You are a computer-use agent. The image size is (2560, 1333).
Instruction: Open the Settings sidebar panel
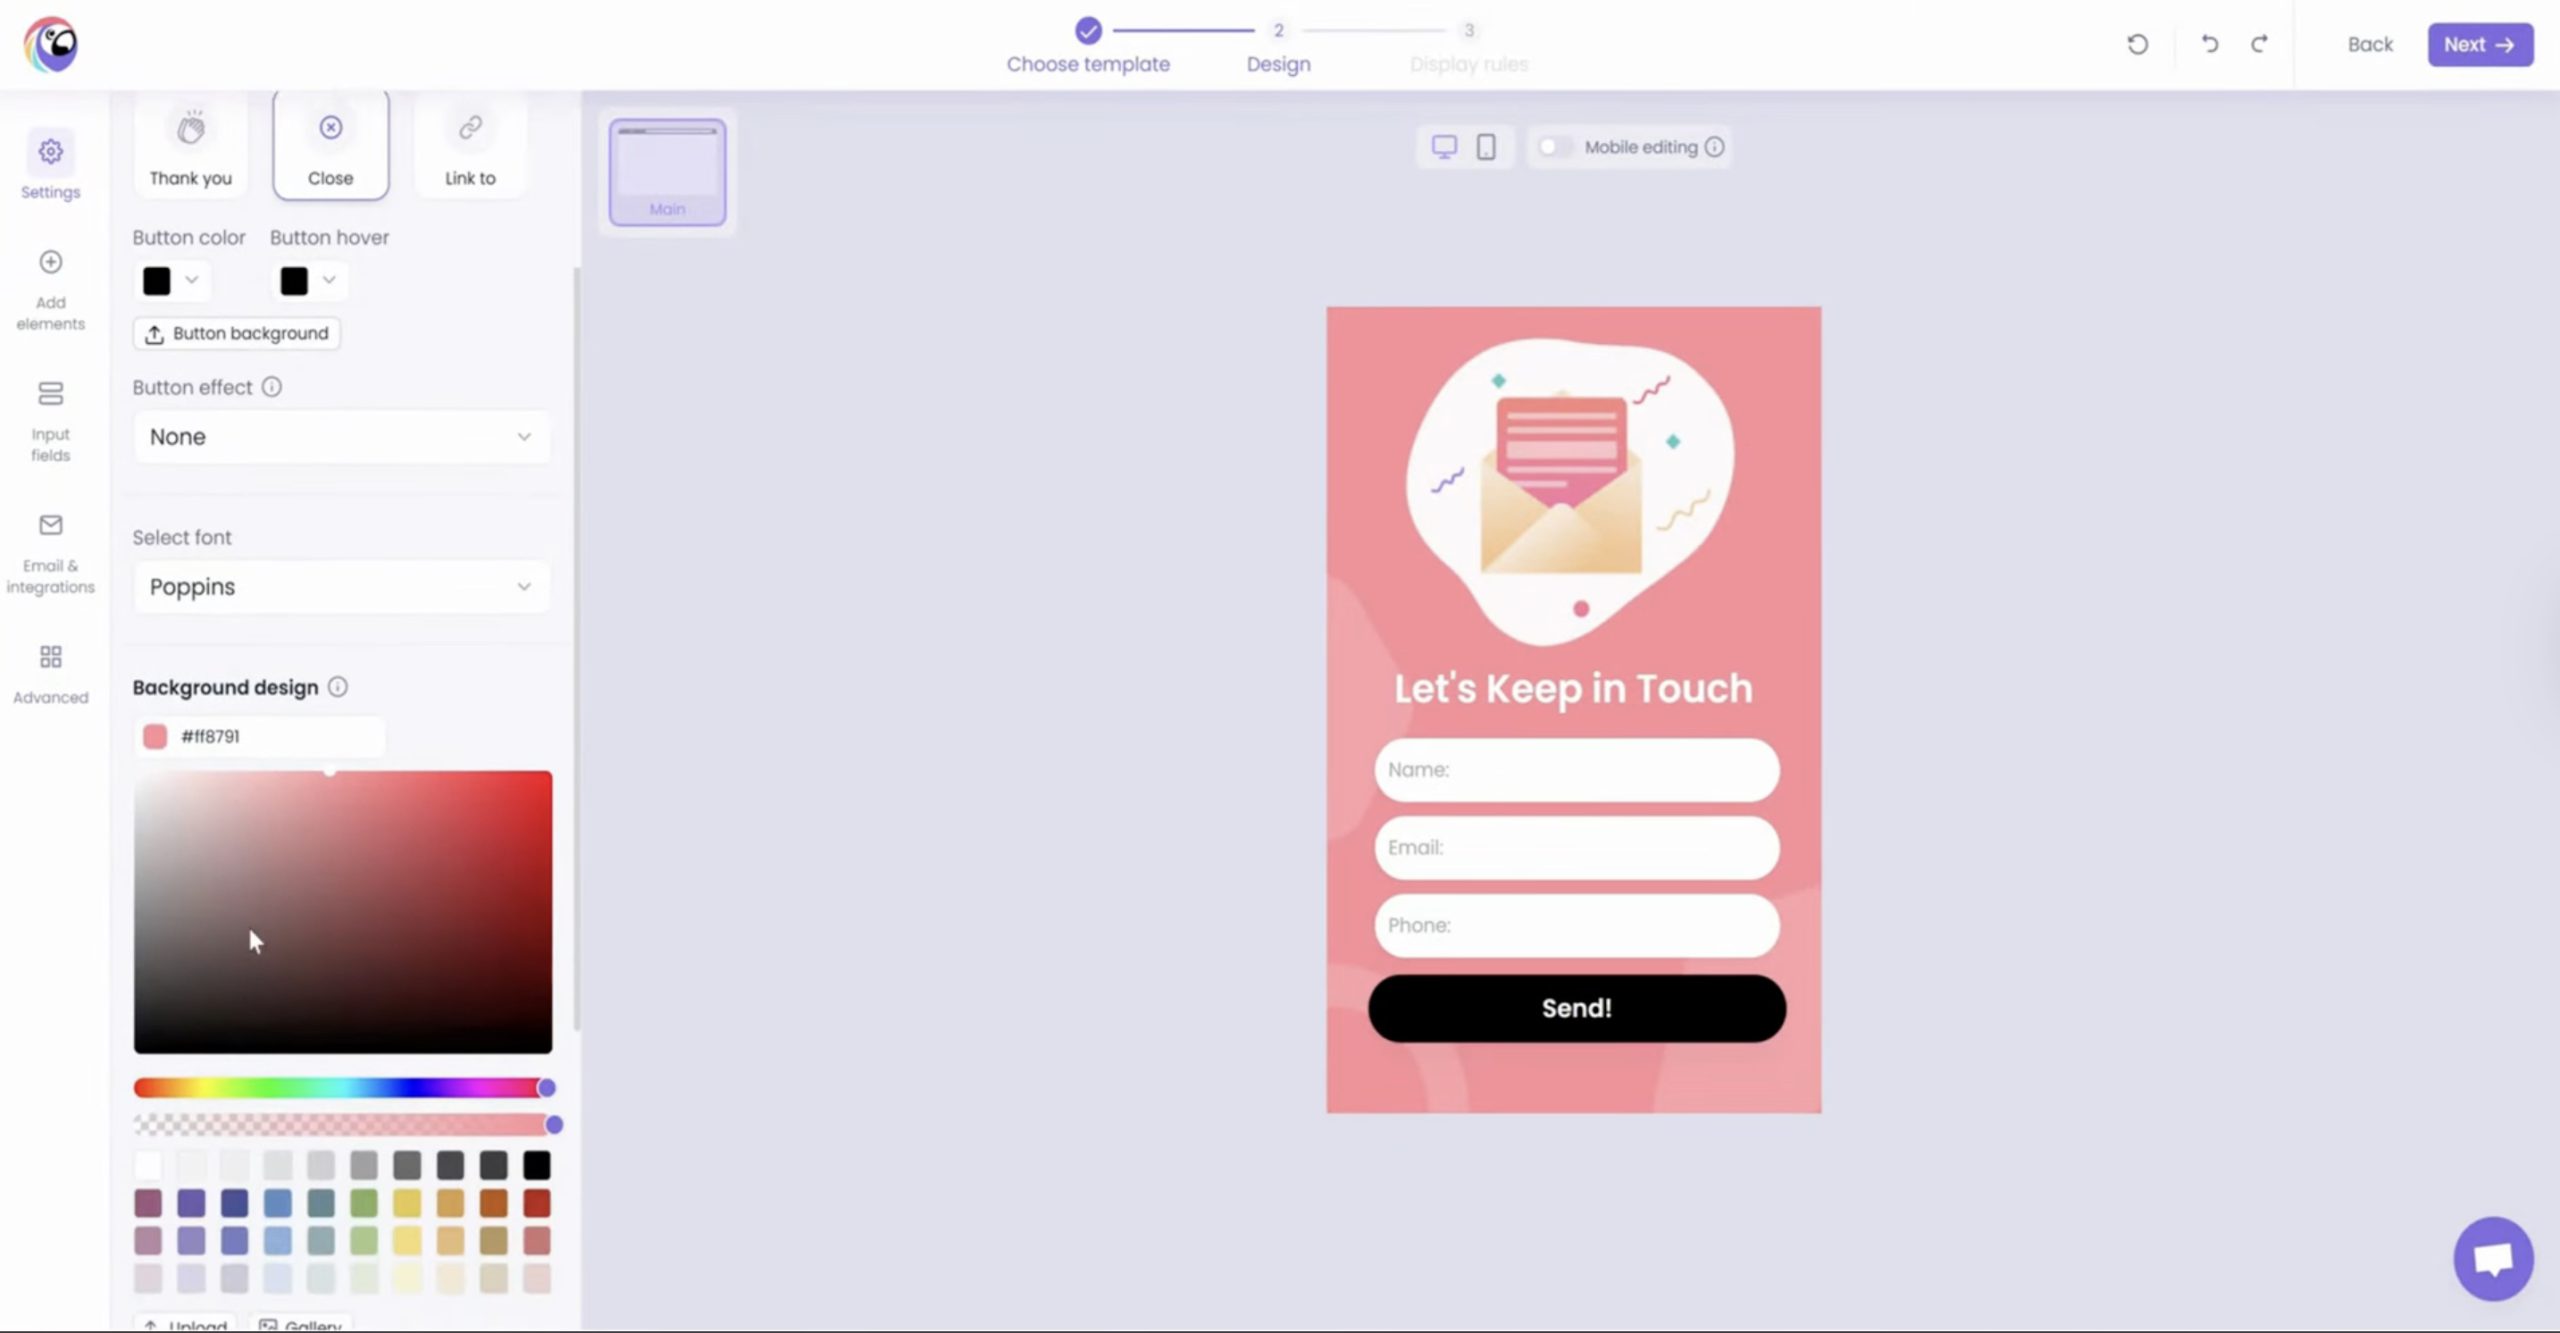click(50, 166)
